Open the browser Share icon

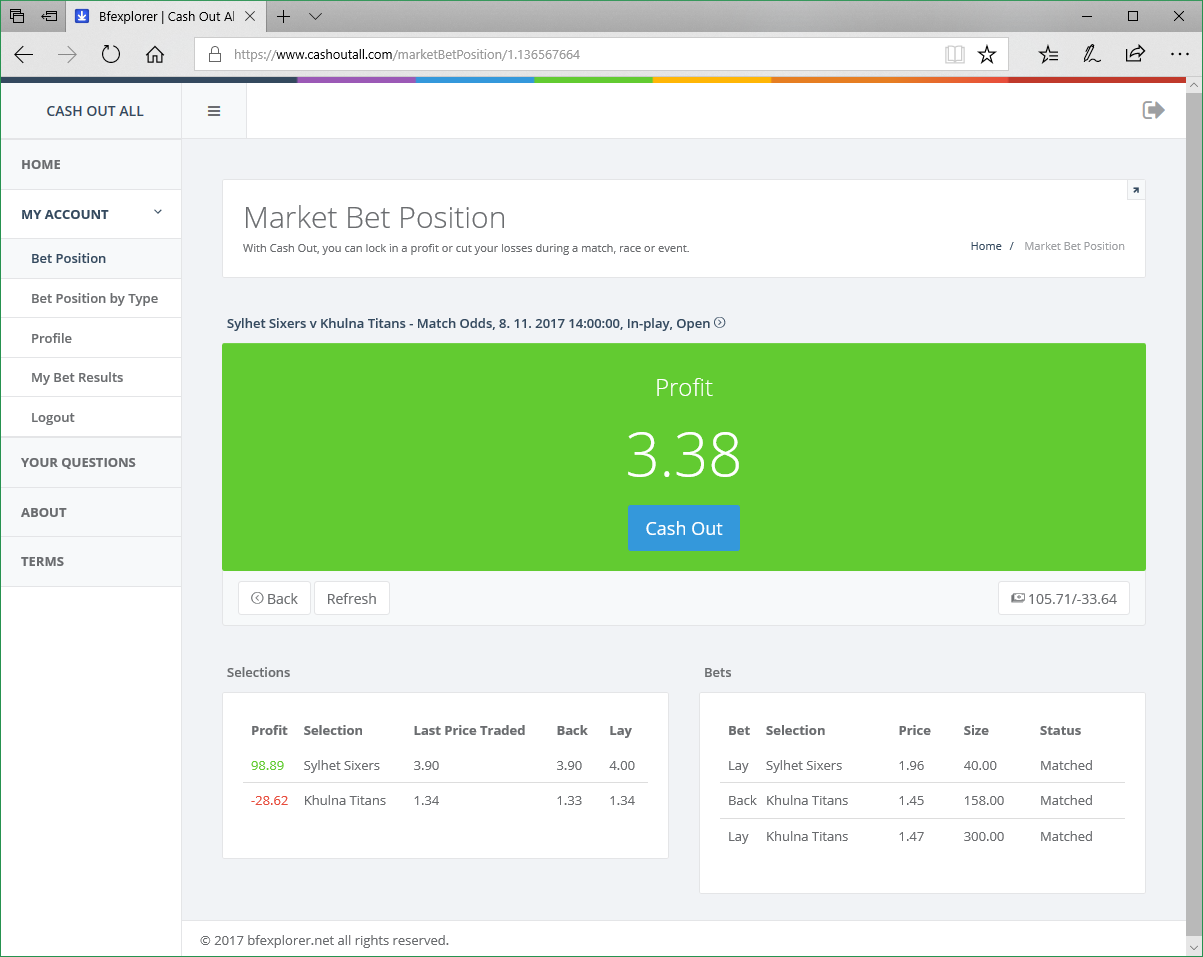click(x=1135, y=55)
